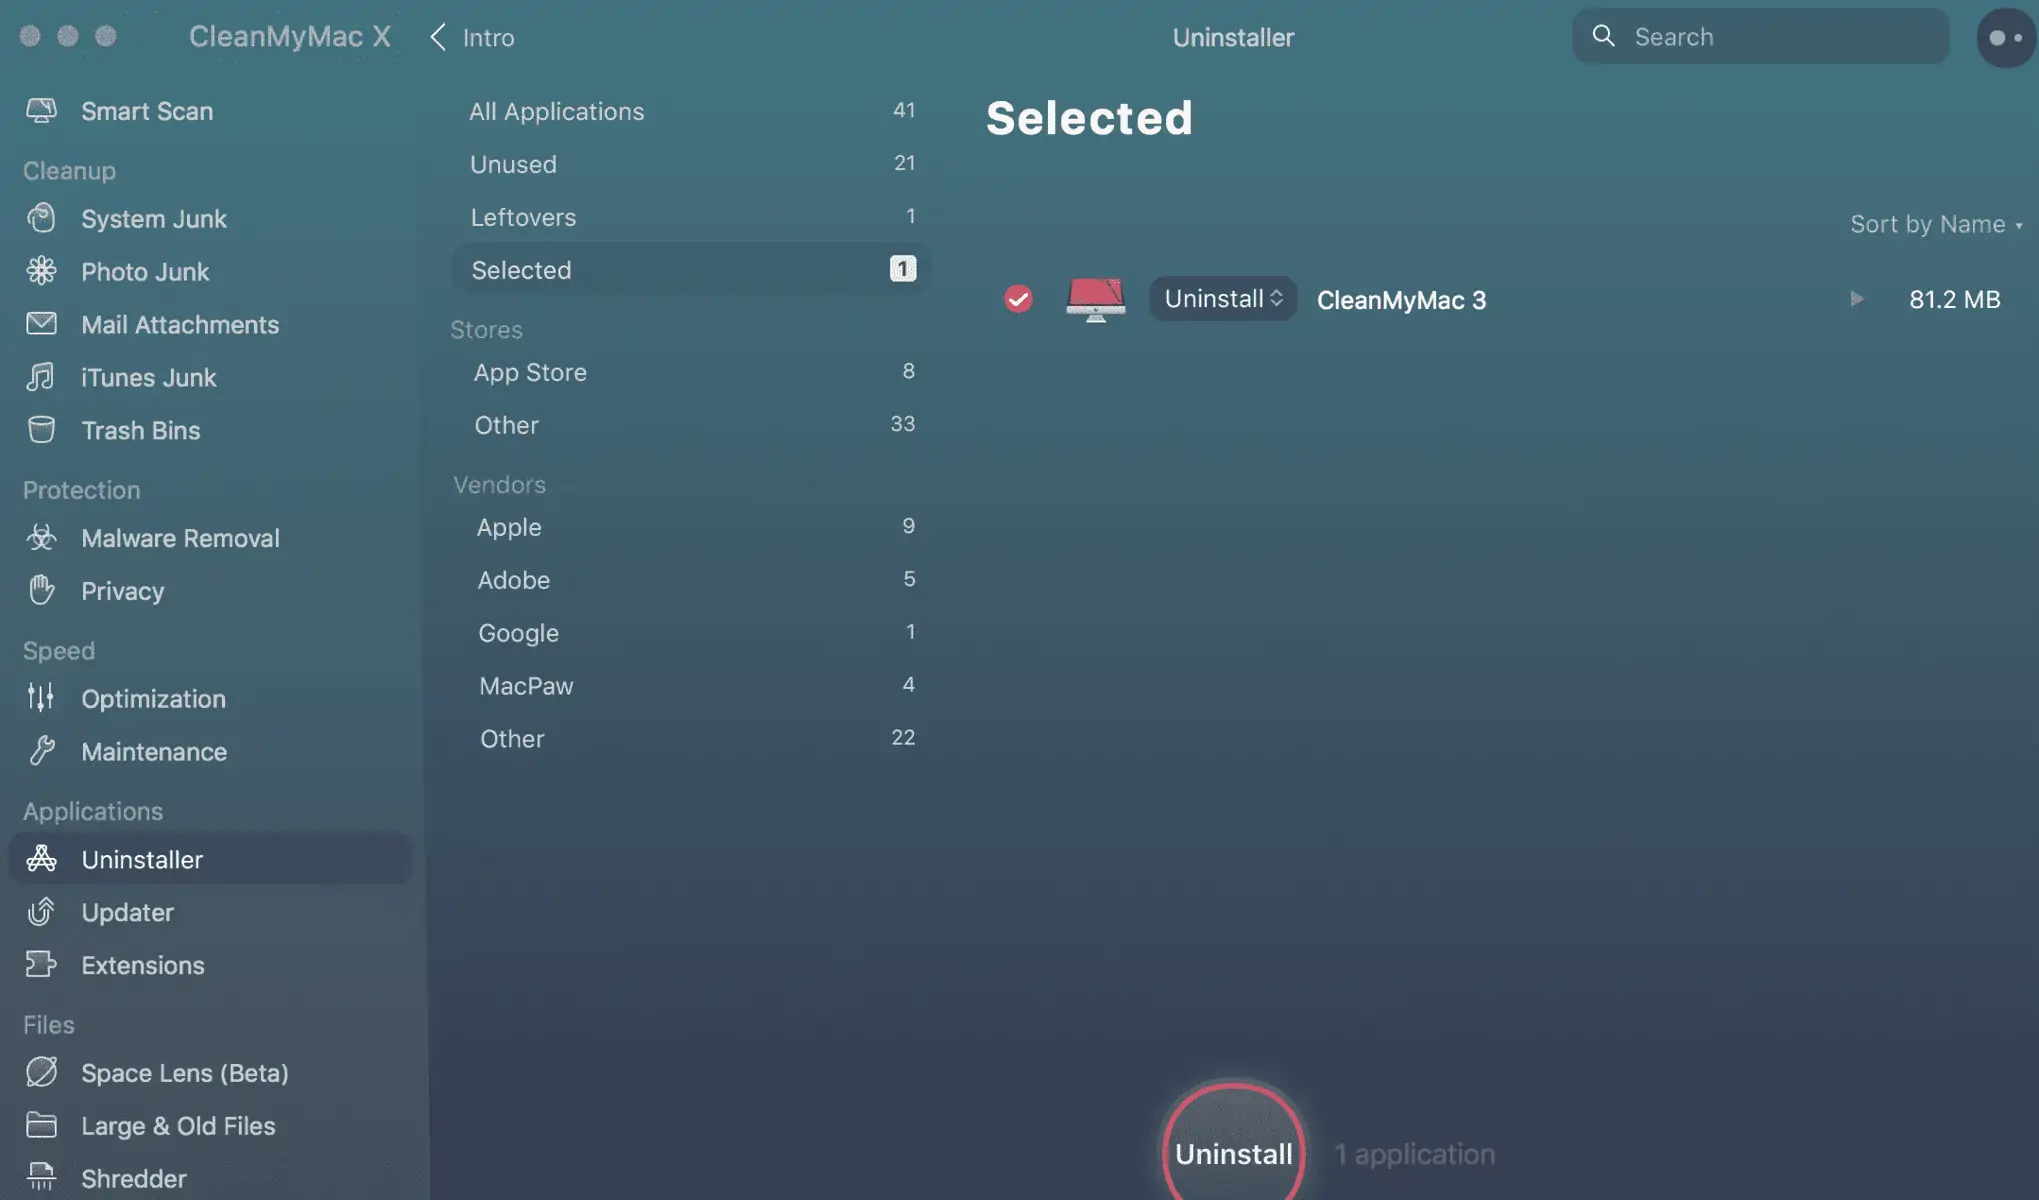This screenshot has width=2039, height=1200.
Task: Open the Optimization sliders icon
Action: click(x=41, y=698)
